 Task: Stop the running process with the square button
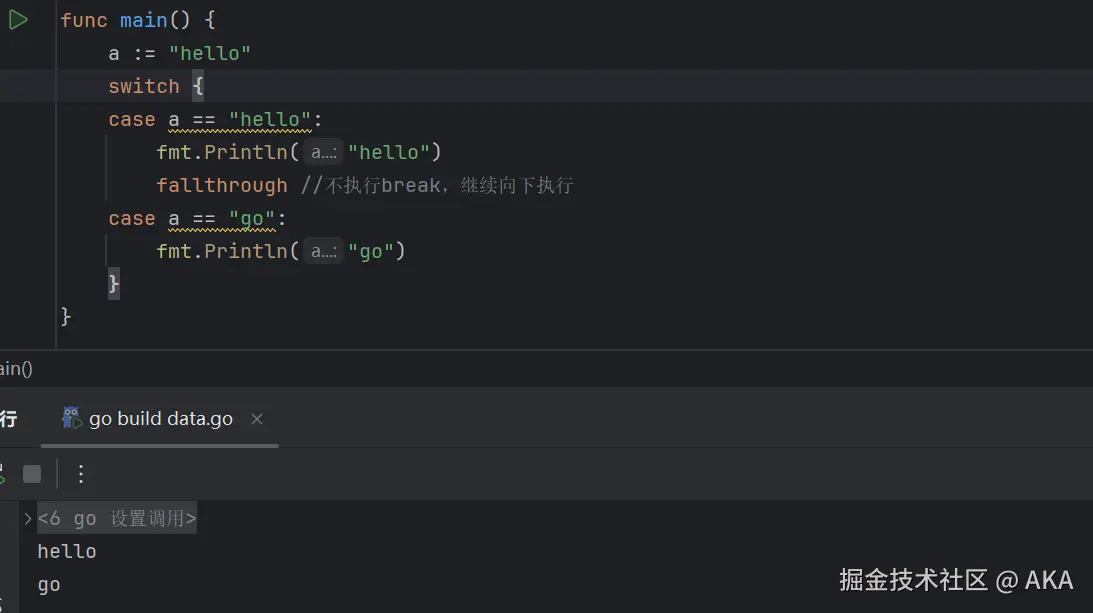coord(32,473)
